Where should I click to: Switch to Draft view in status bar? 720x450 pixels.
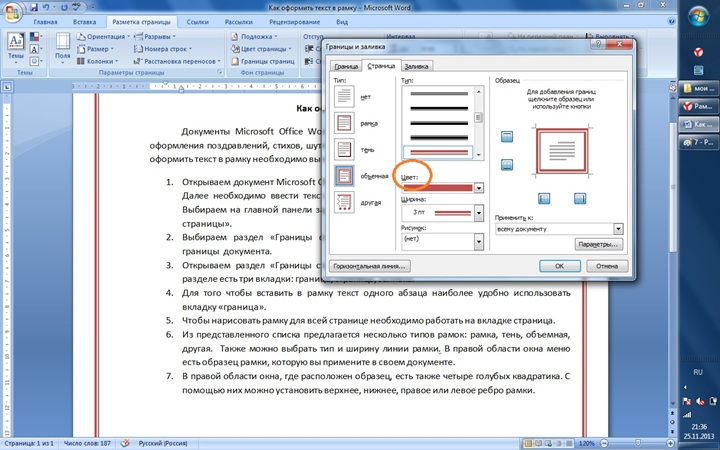pos(568,444)
